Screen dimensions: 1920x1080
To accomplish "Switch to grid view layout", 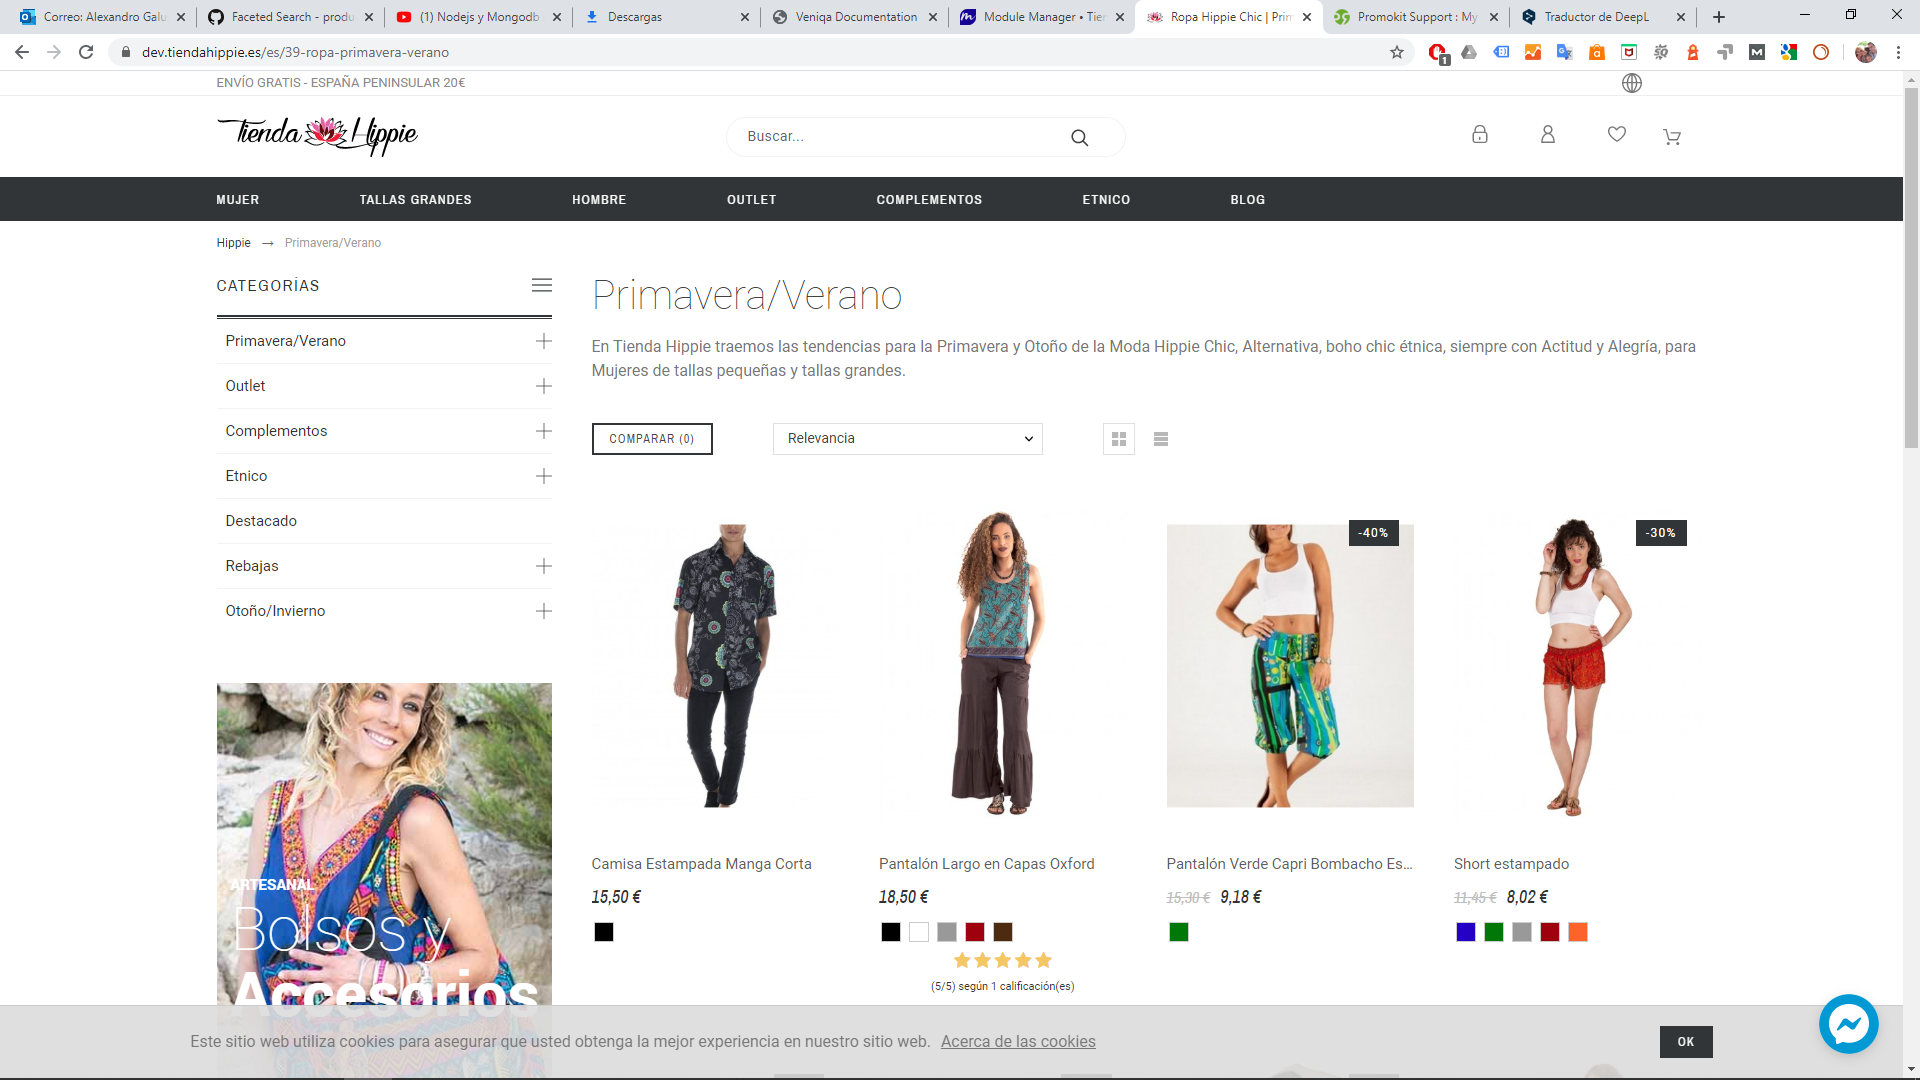I will [1119, 439].
